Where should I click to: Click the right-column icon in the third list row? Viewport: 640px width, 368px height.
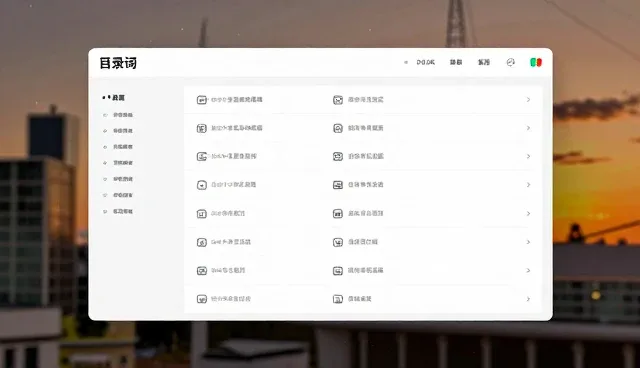click(x=338, y=157)
